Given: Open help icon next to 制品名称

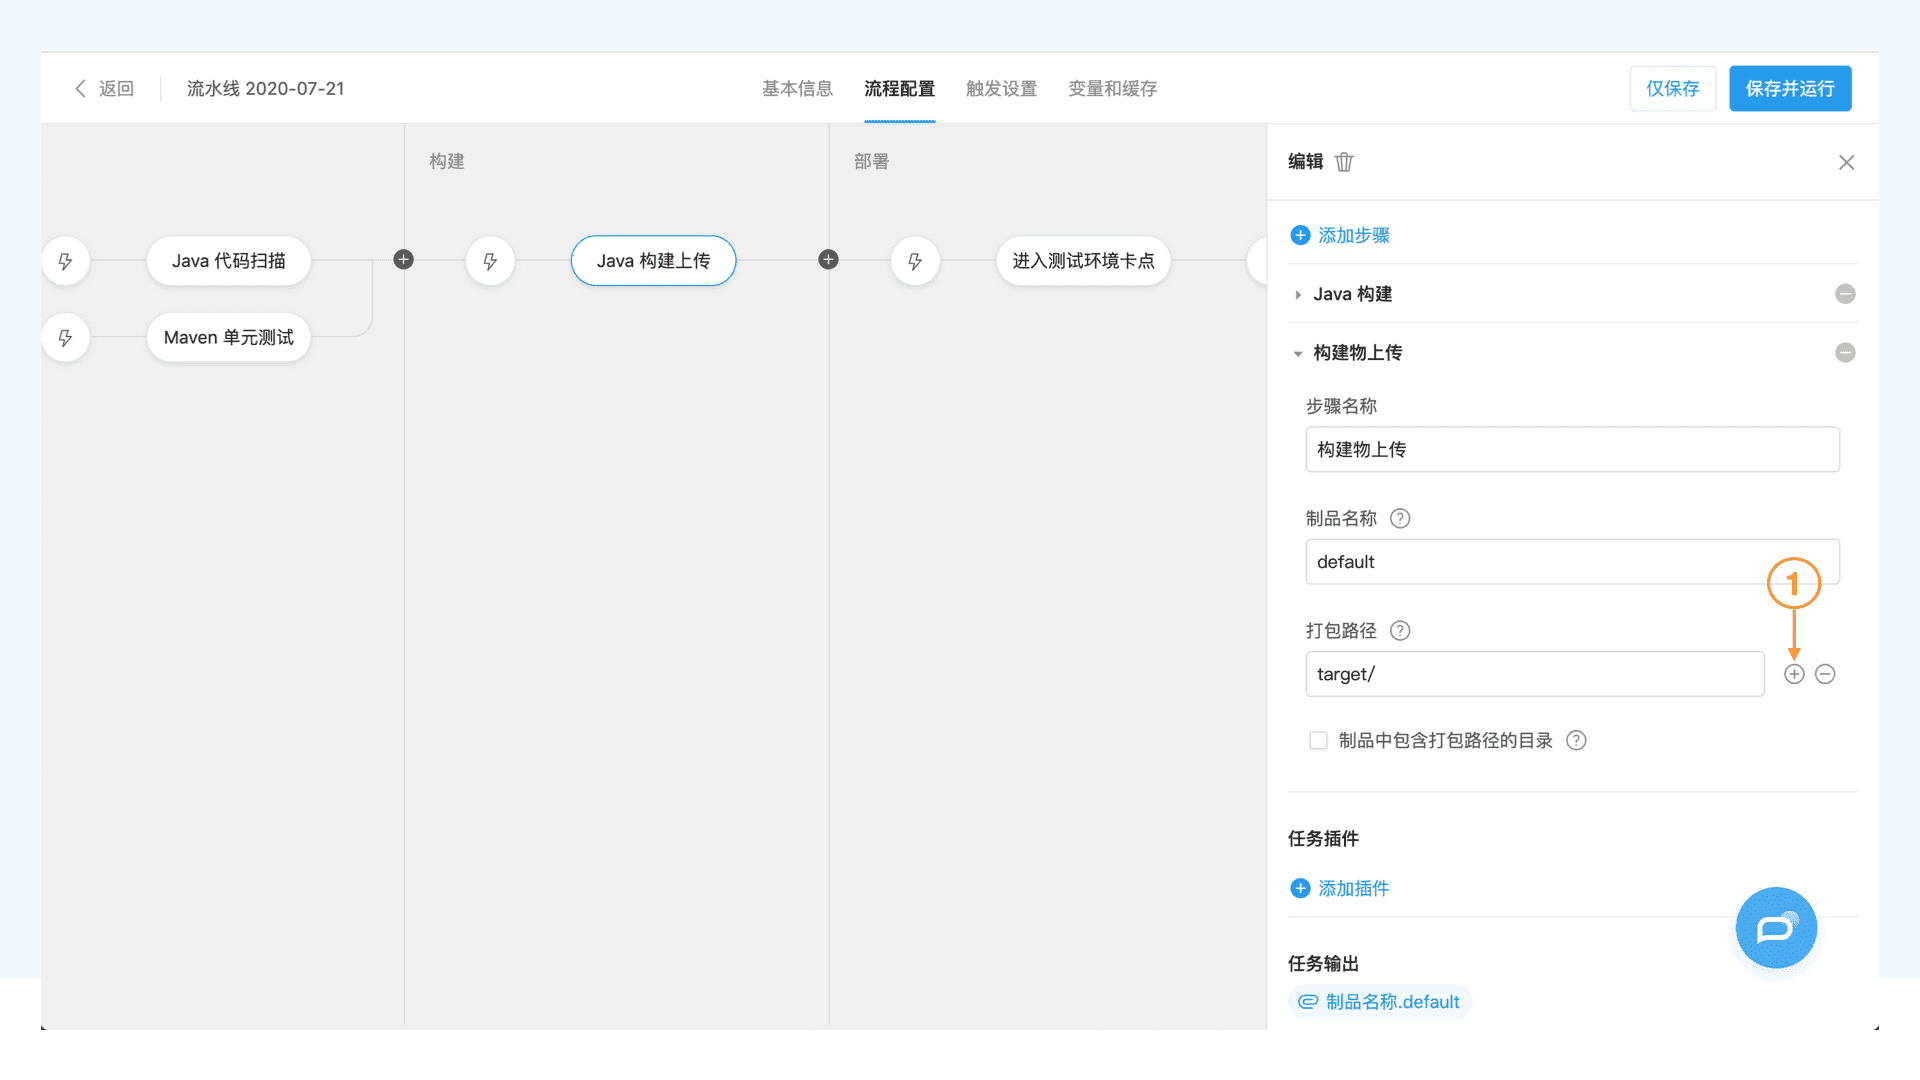Looking at the screenshot, I should coord(1400,518).
